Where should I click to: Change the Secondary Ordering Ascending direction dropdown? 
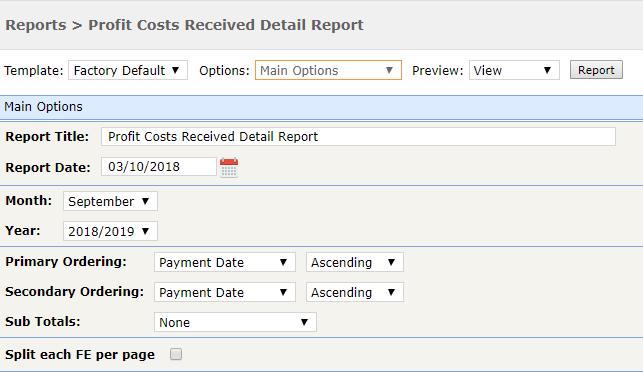point(355,292)
